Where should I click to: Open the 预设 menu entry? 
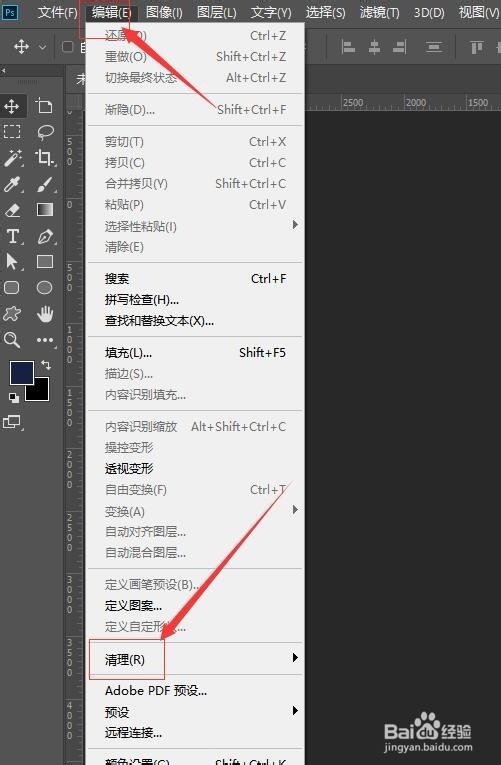click(195, 712)
